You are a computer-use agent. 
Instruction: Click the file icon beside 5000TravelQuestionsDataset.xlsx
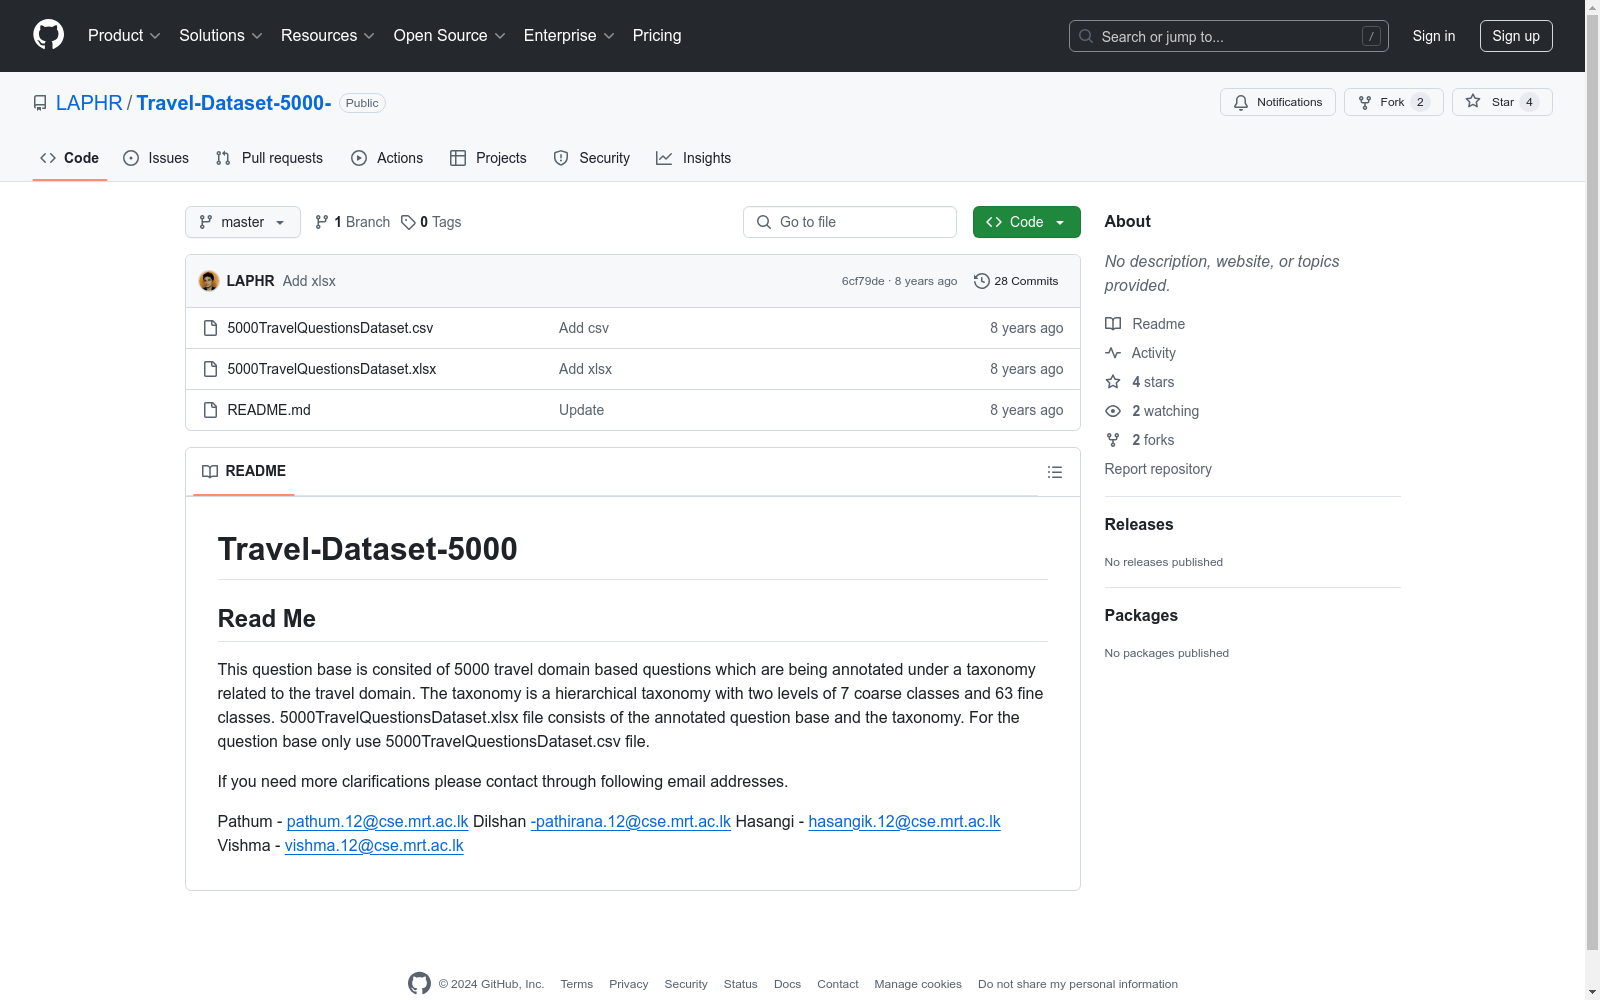[x=210, y=369]
